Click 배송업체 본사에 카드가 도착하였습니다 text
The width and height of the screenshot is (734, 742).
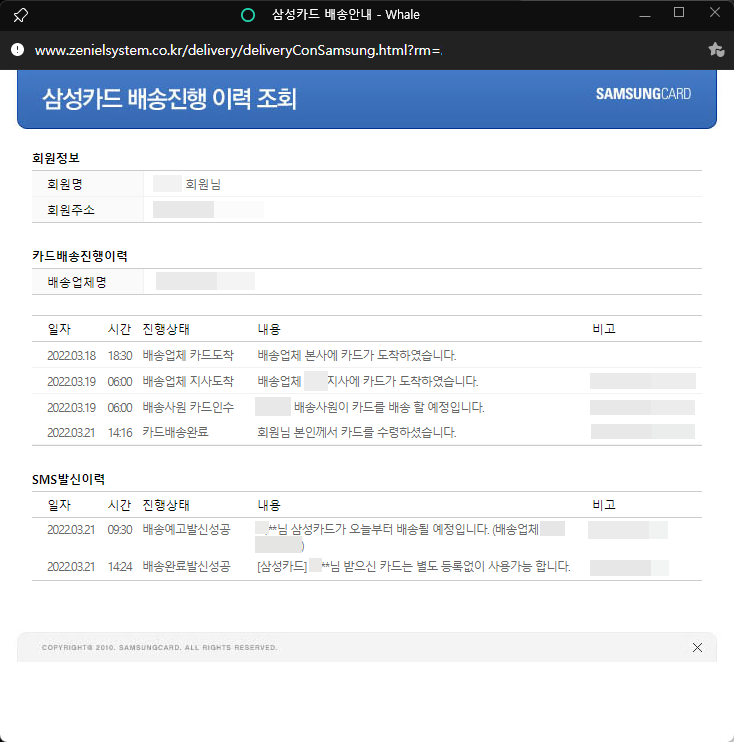coord(357,355)
